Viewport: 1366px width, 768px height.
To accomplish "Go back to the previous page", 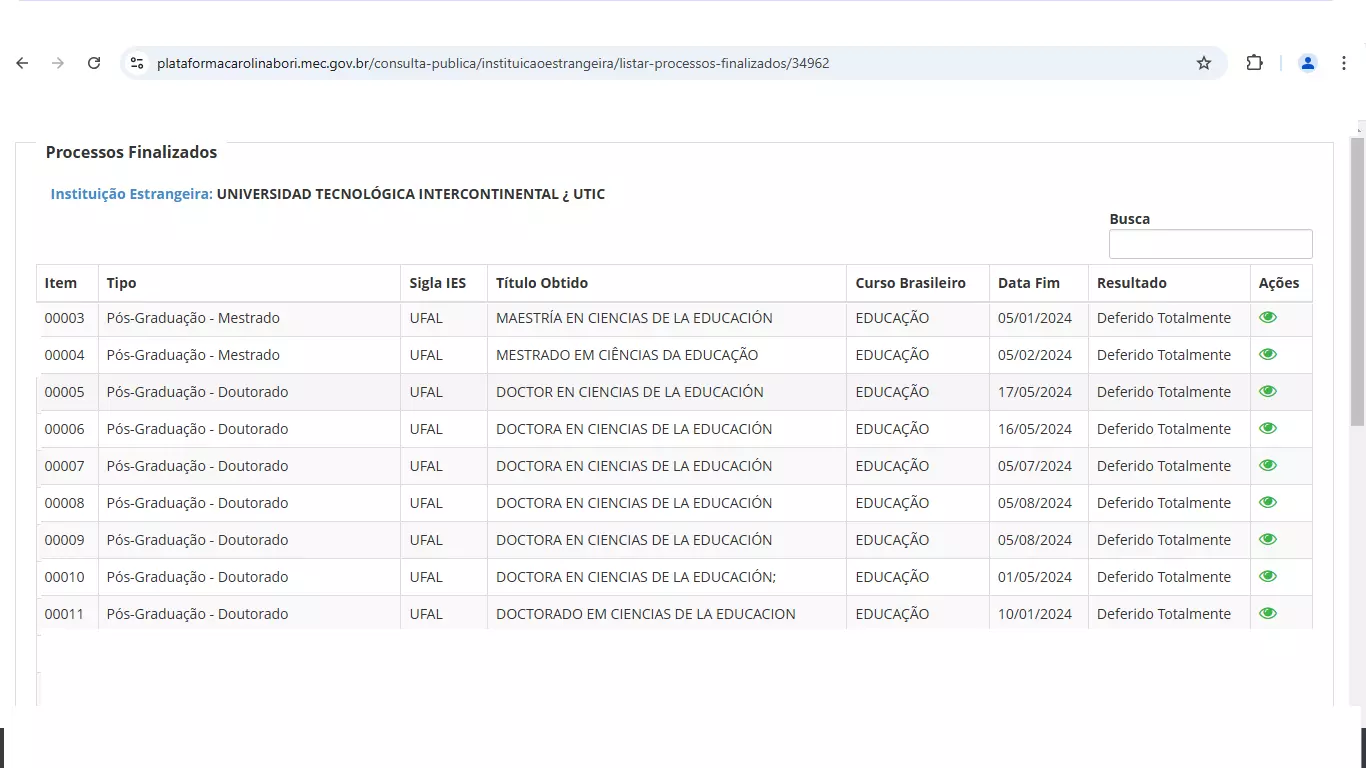I will tap(22, 63).
